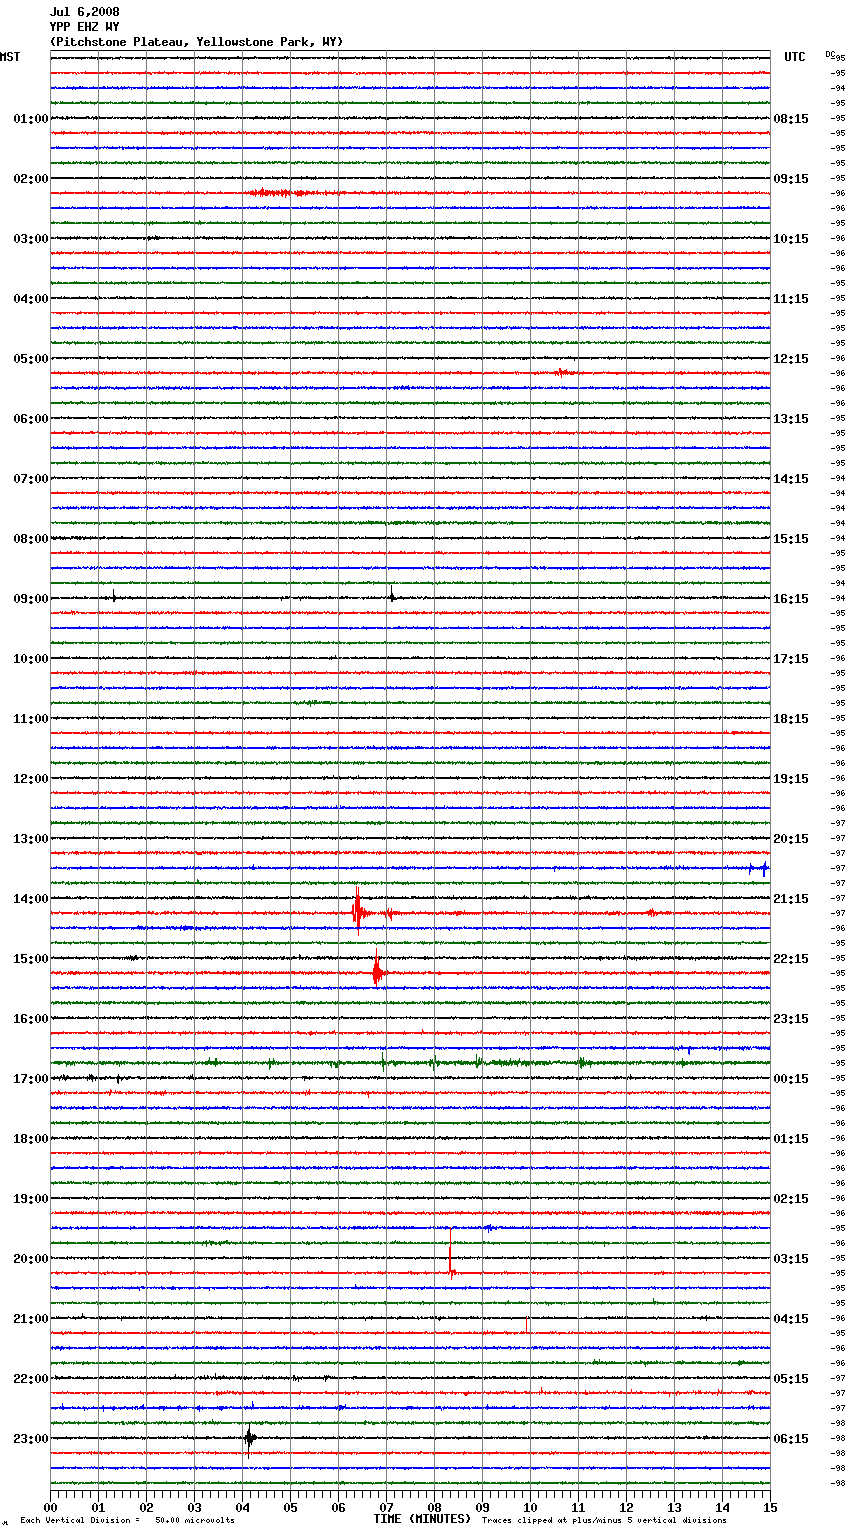Click the tall red spike after 20:00 MST
This screenshot has width=850, height=1534.
[451, 1253]
